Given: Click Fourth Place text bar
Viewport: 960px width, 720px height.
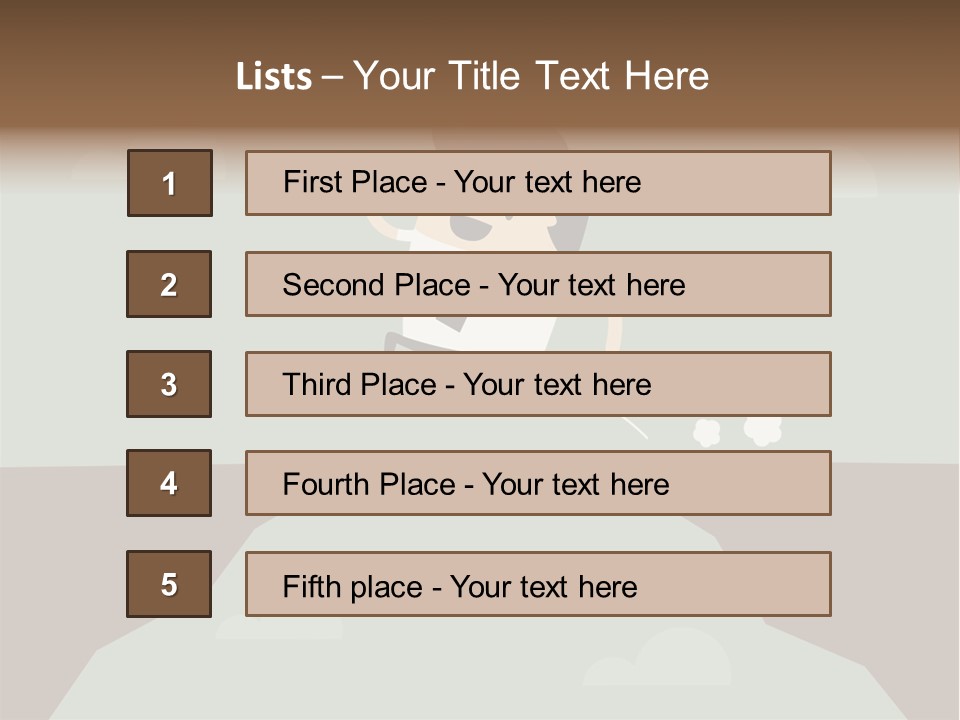Looking at the screenshot, I should [538, 483].
